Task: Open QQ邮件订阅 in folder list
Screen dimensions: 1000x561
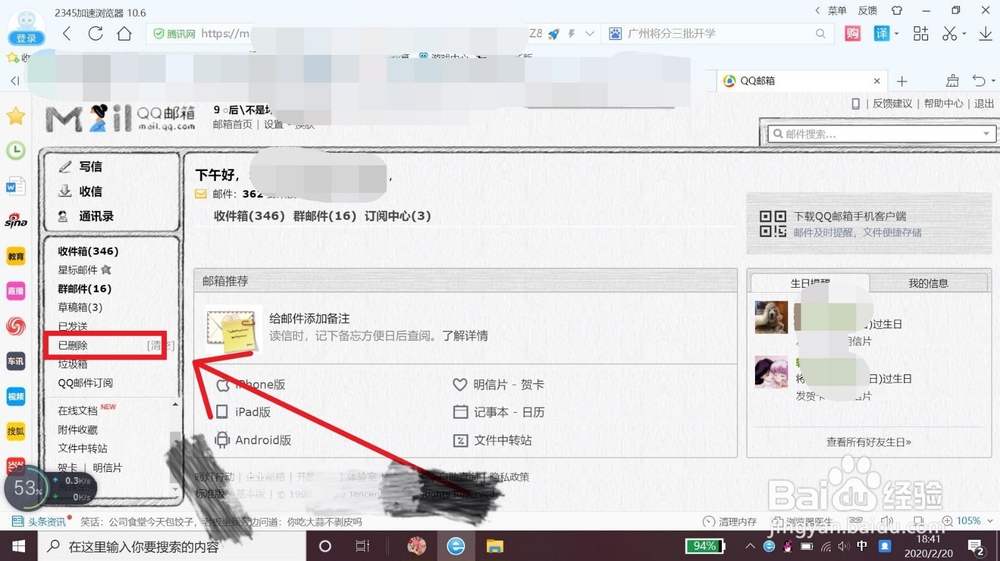Action: coord(85,382)
